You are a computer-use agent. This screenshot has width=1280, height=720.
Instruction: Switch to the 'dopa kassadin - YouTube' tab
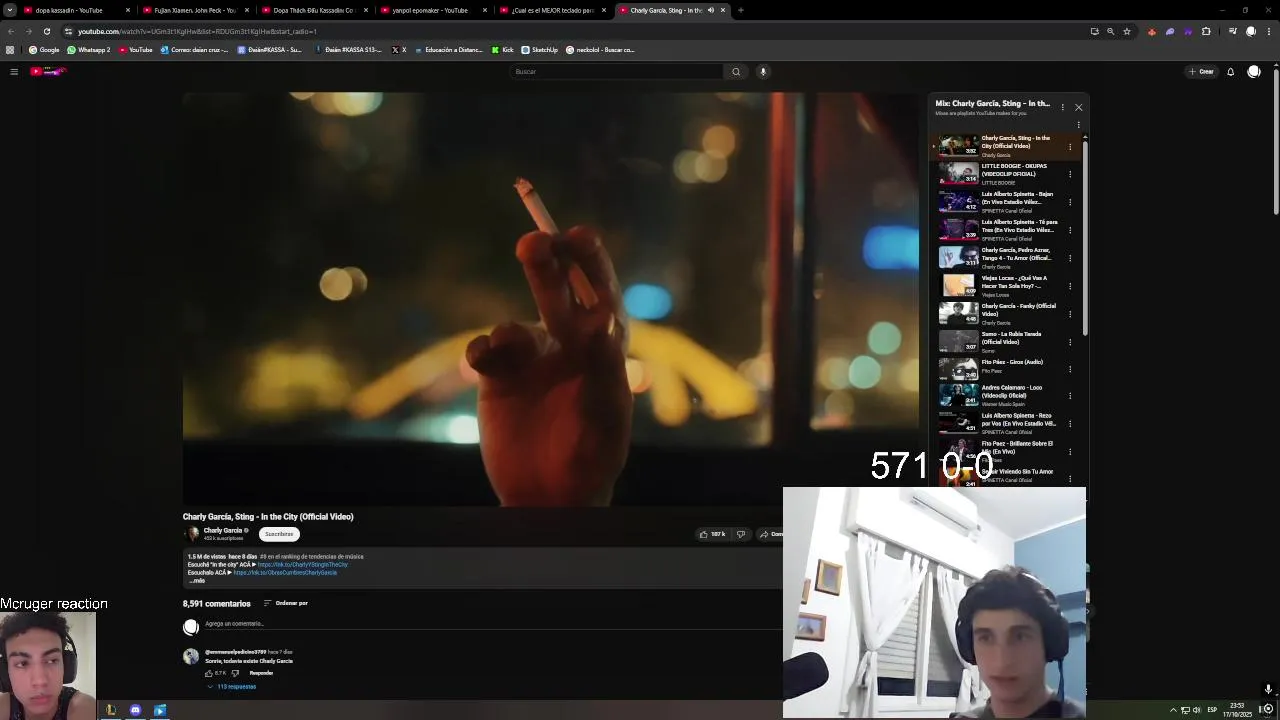(76, 10)
